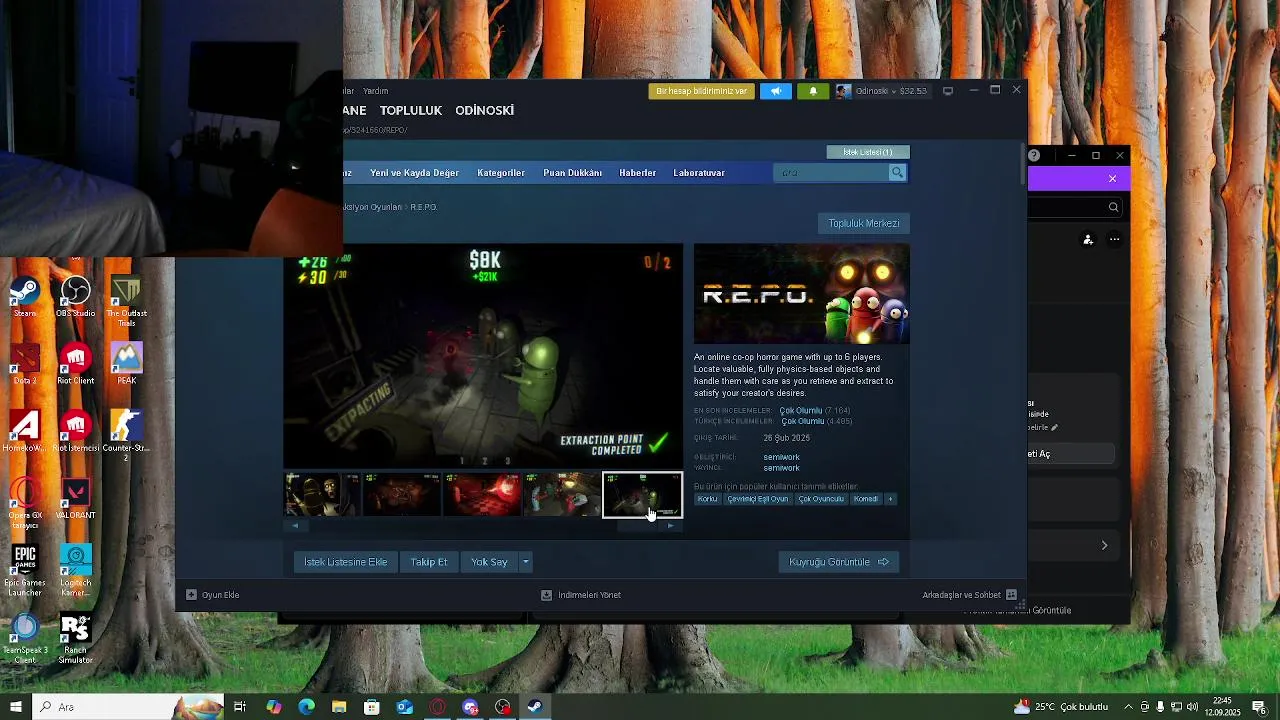The height and width of the screenshot is (720, 1280).
Task: Switch Steam to Big Picture mode
Action: point(948,91)
